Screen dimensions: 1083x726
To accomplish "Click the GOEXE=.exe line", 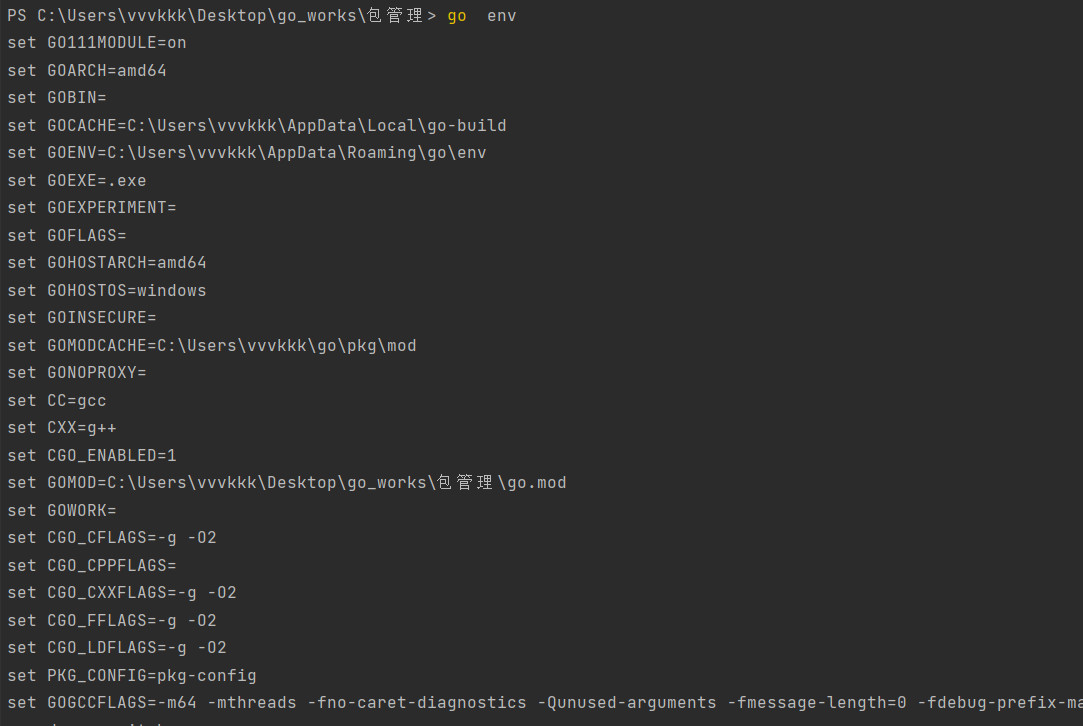I will (x=77, y=181).
